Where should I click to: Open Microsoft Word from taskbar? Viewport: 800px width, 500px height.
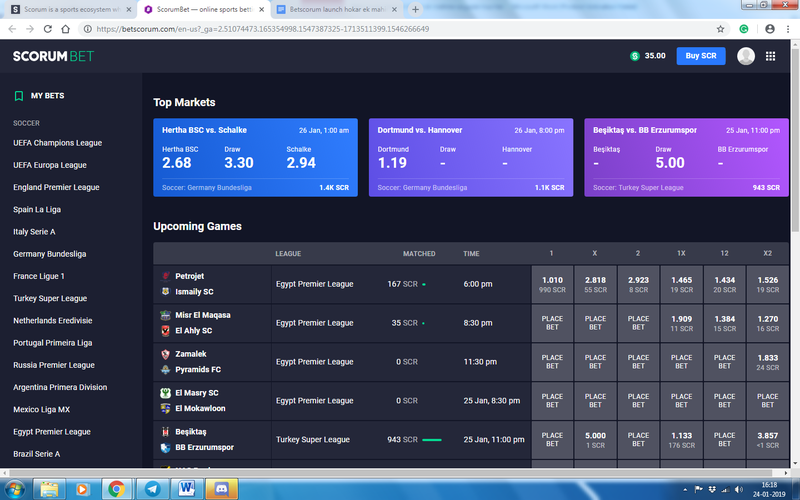(x=186, y=489)
